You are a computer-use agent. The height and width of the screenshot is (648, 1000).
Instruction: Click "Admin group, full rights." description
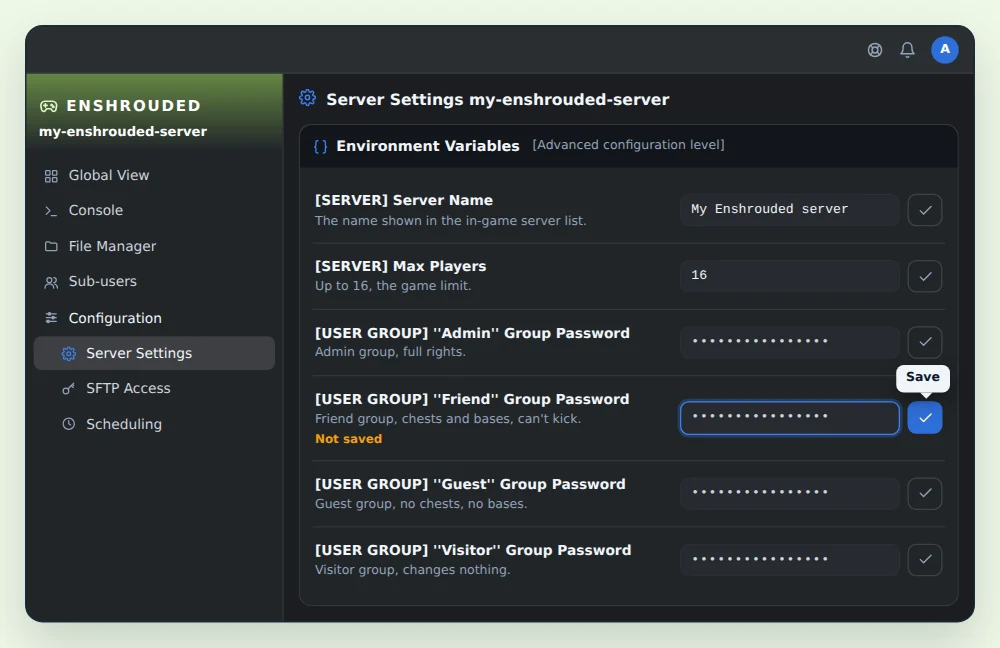[x=390, y=351]
